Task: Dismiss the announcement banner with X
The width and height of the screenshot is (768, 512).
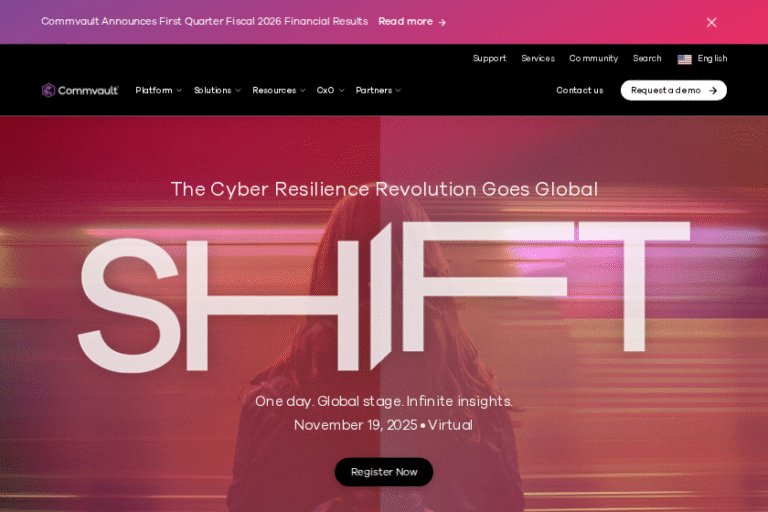Action: [x=712, y=22]
